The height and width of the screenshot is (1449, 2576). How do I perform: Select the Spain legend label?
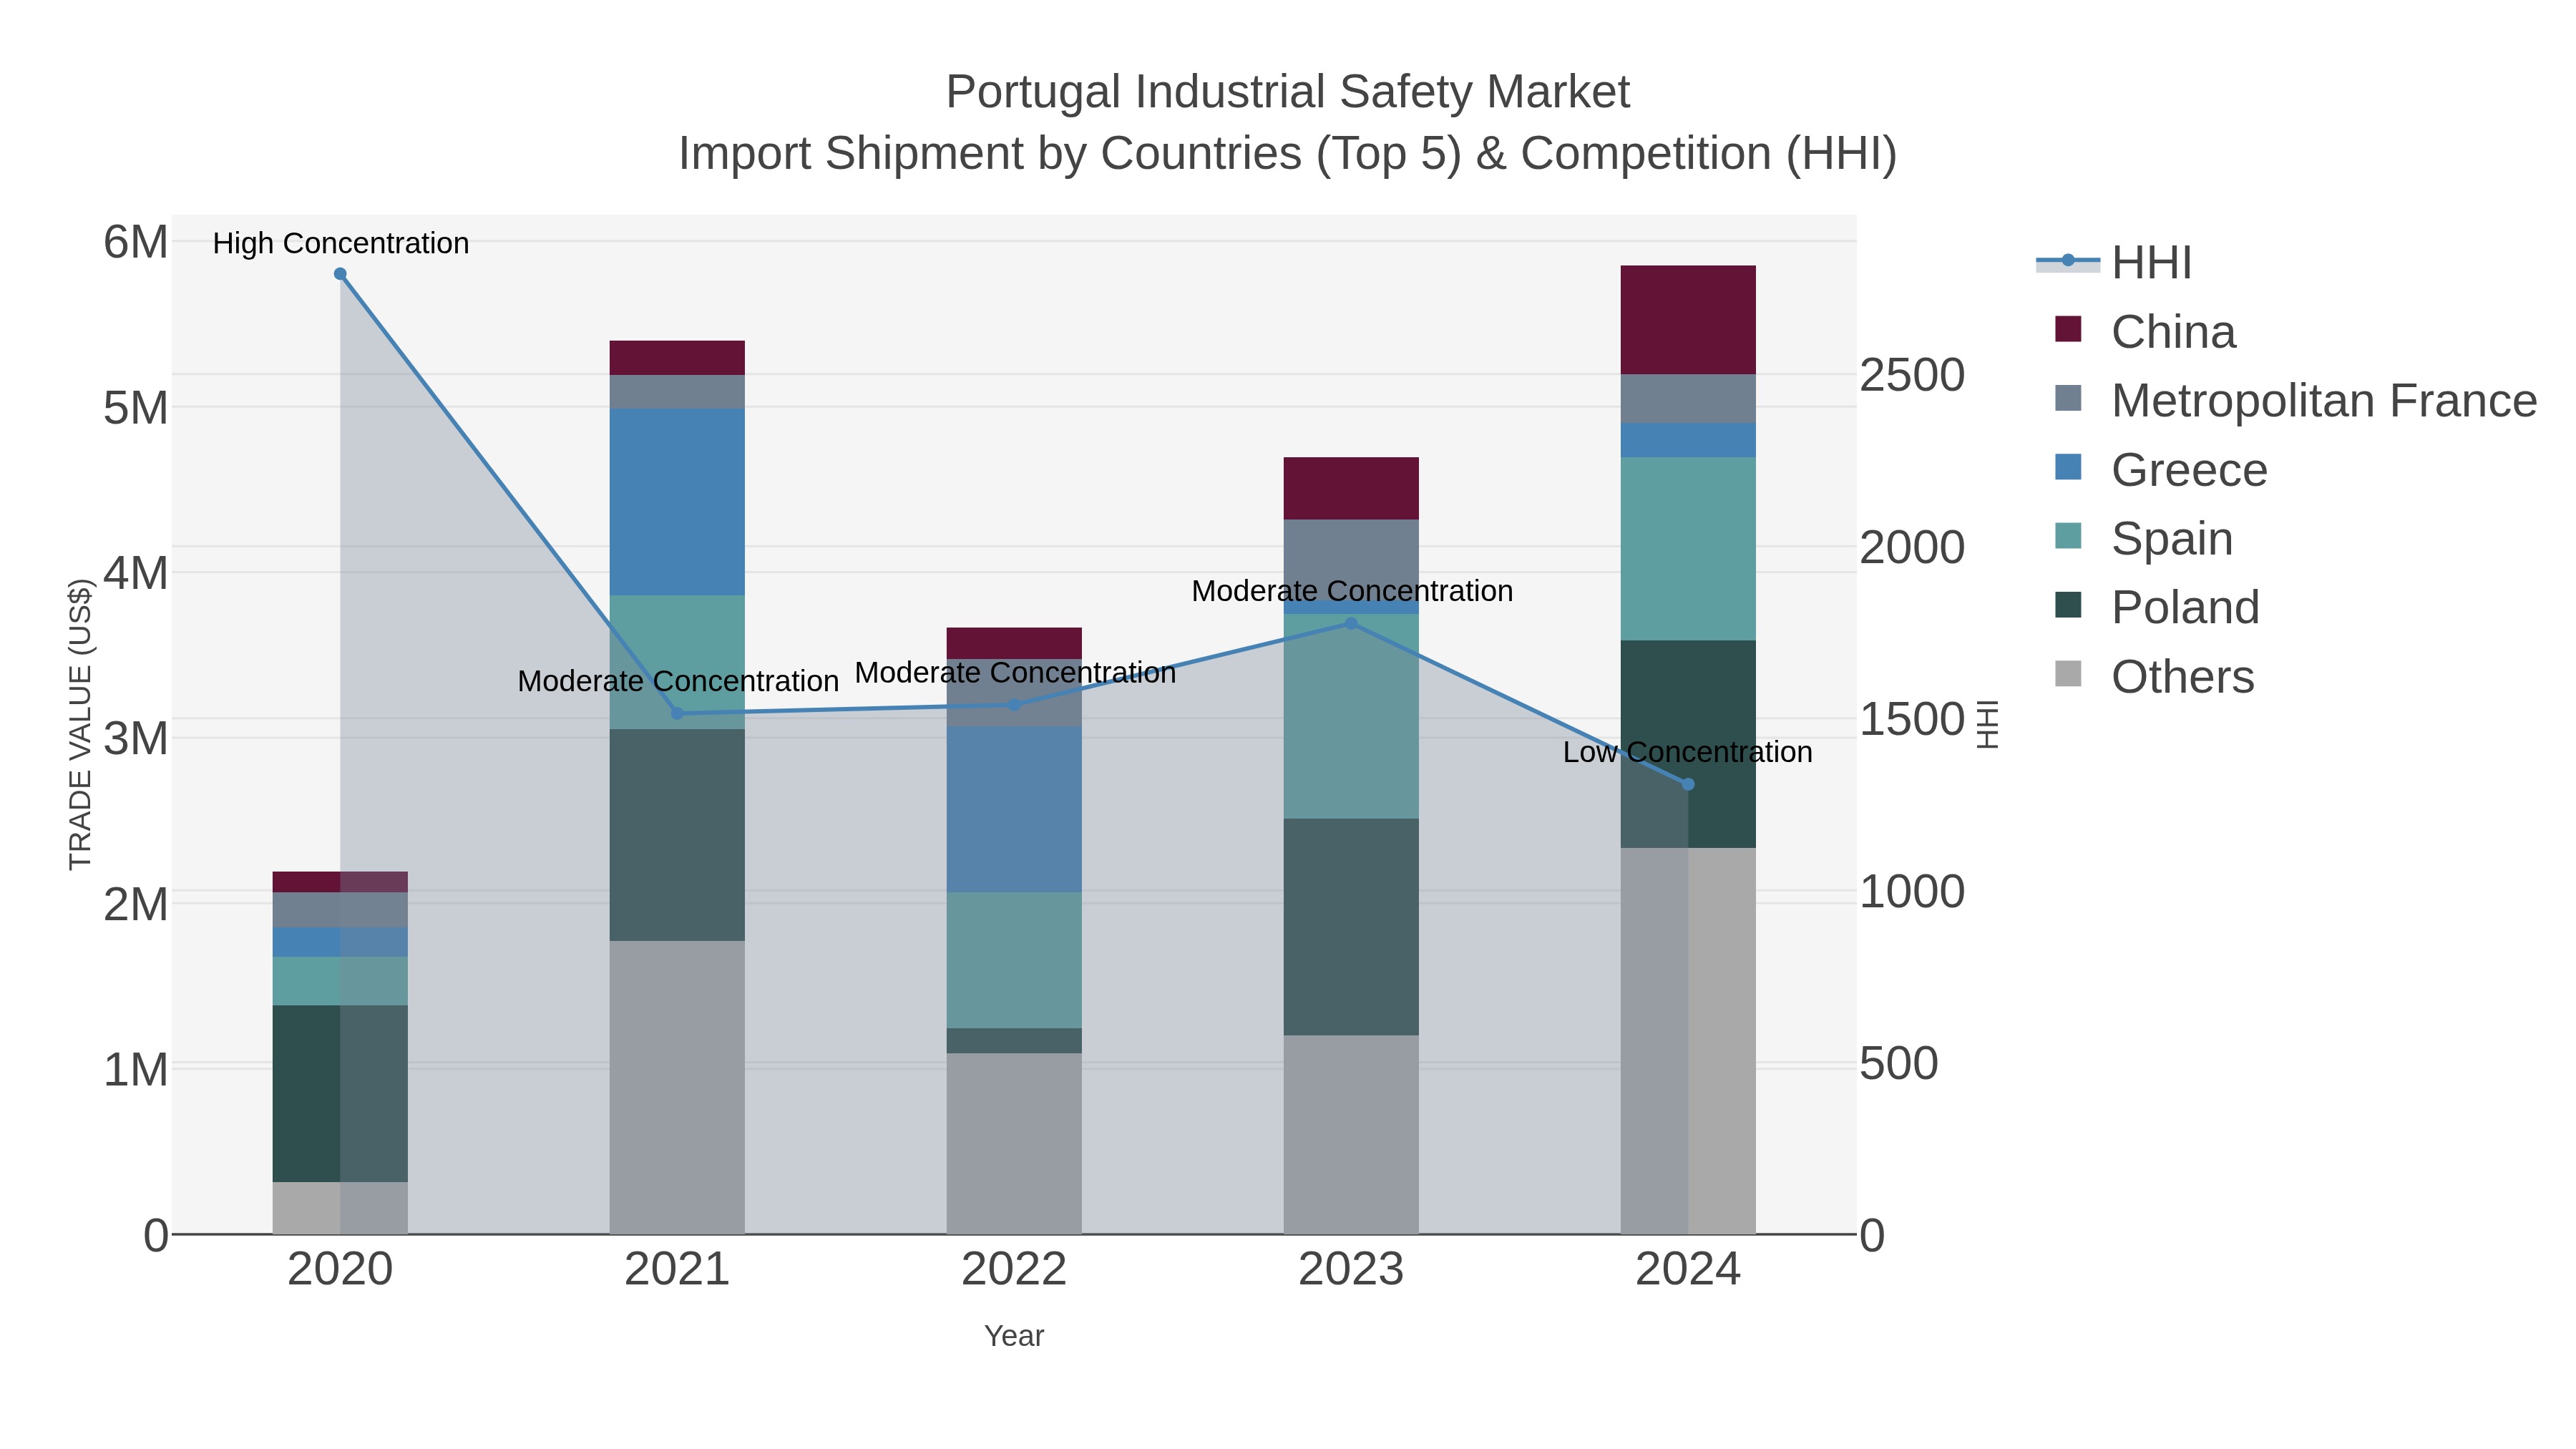2172,538
